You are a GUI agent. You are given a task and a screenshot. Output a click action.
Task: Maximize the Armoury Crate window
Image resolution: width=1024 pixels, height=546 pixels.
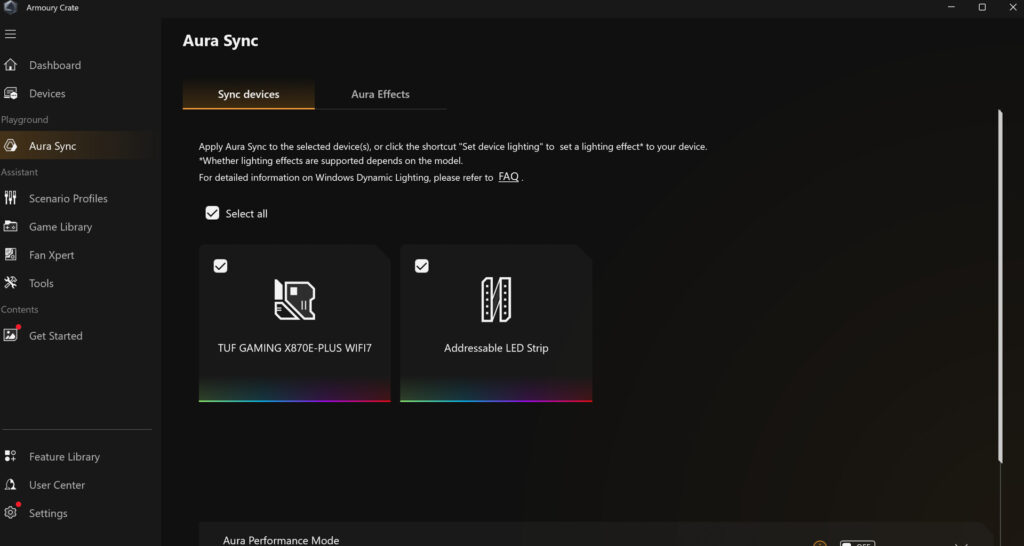coord(982,7)
